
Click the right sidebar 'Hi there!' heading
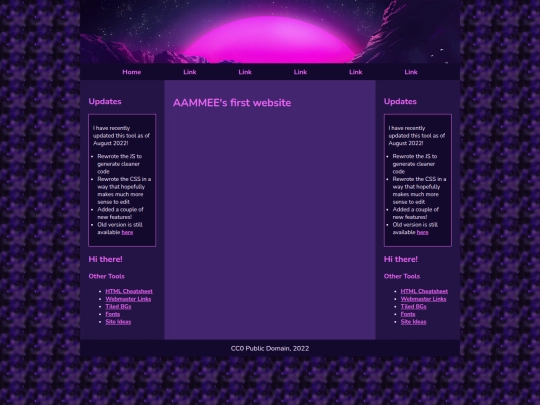tap(401, 259)
